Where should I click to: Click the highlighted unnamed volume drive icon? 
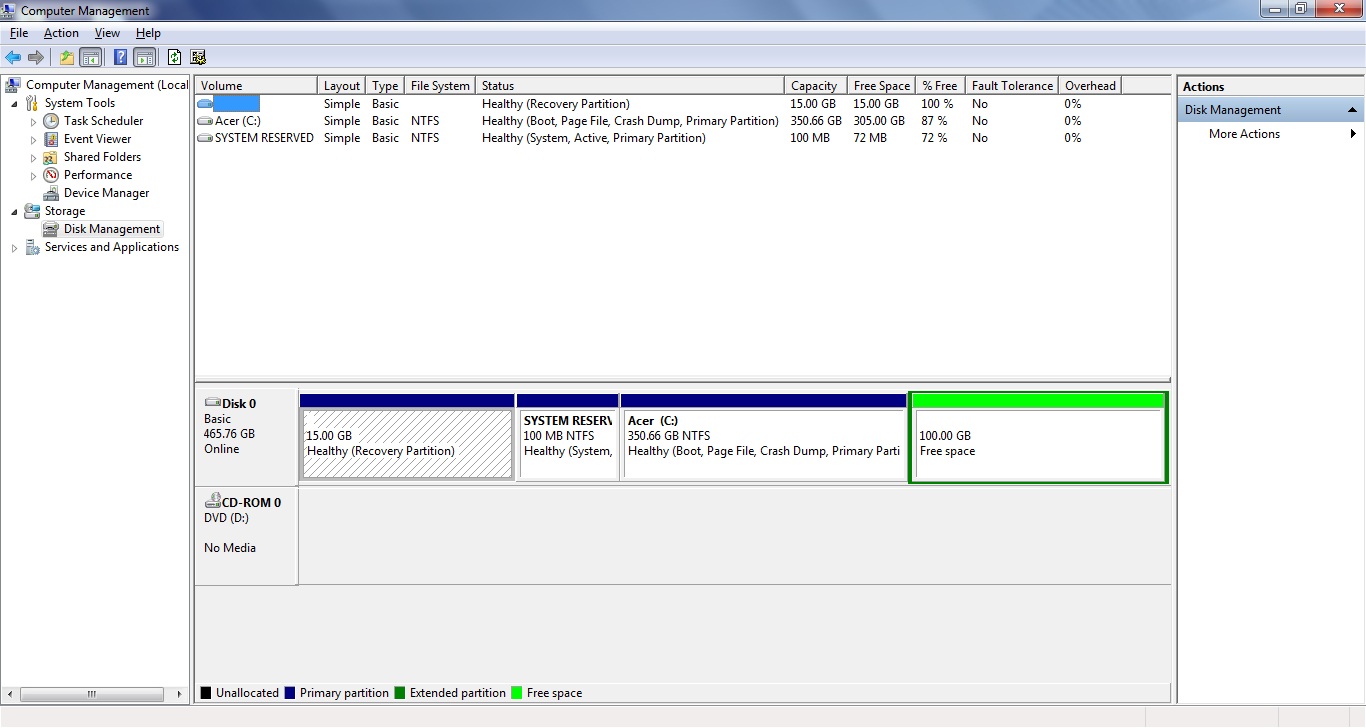tap(205, 104)
